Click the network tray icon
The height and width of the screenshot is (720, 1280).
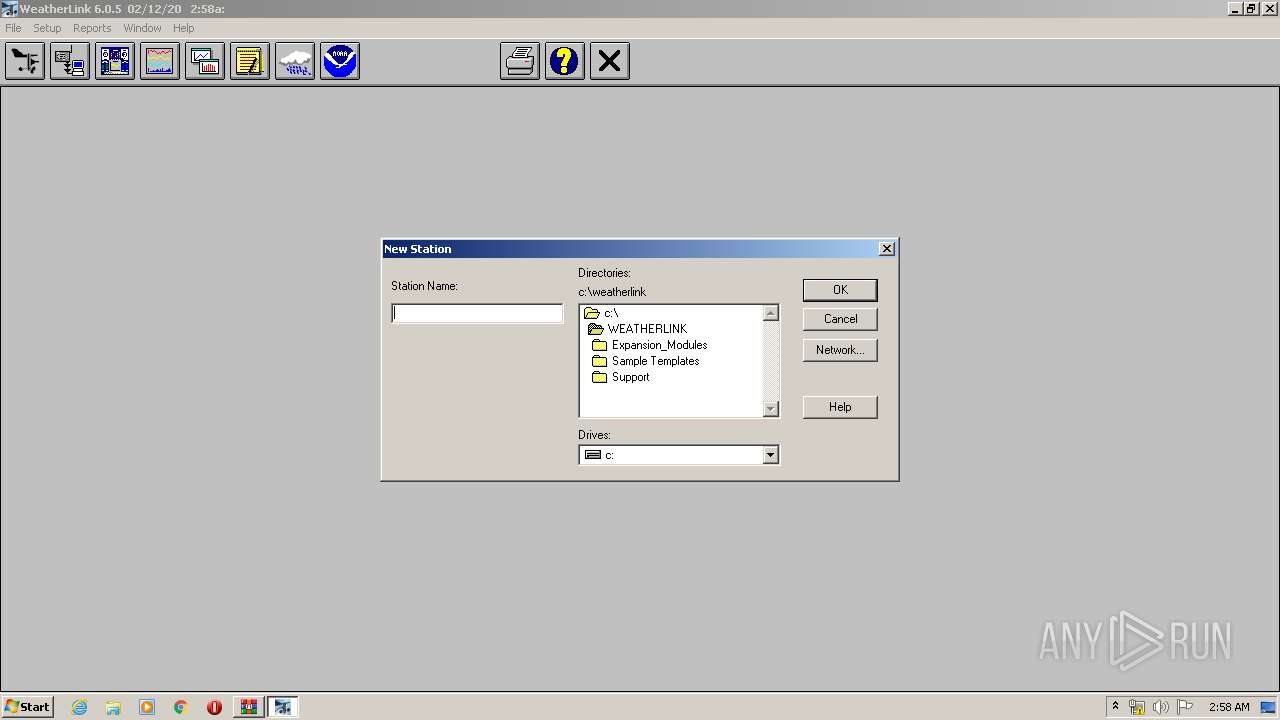point(1137,707)
